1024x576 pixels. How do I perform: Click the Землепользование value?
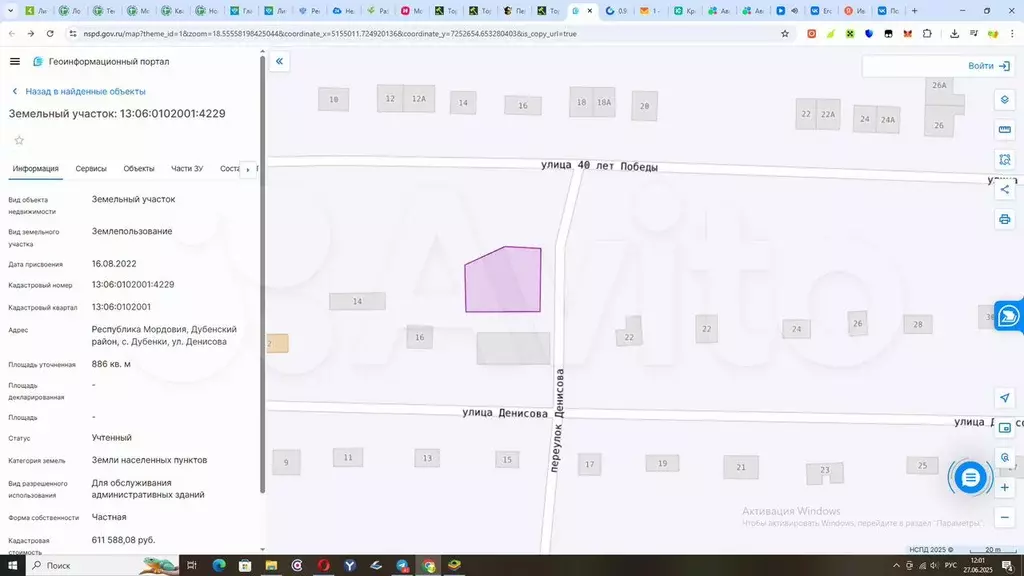[x=132, y=231]
